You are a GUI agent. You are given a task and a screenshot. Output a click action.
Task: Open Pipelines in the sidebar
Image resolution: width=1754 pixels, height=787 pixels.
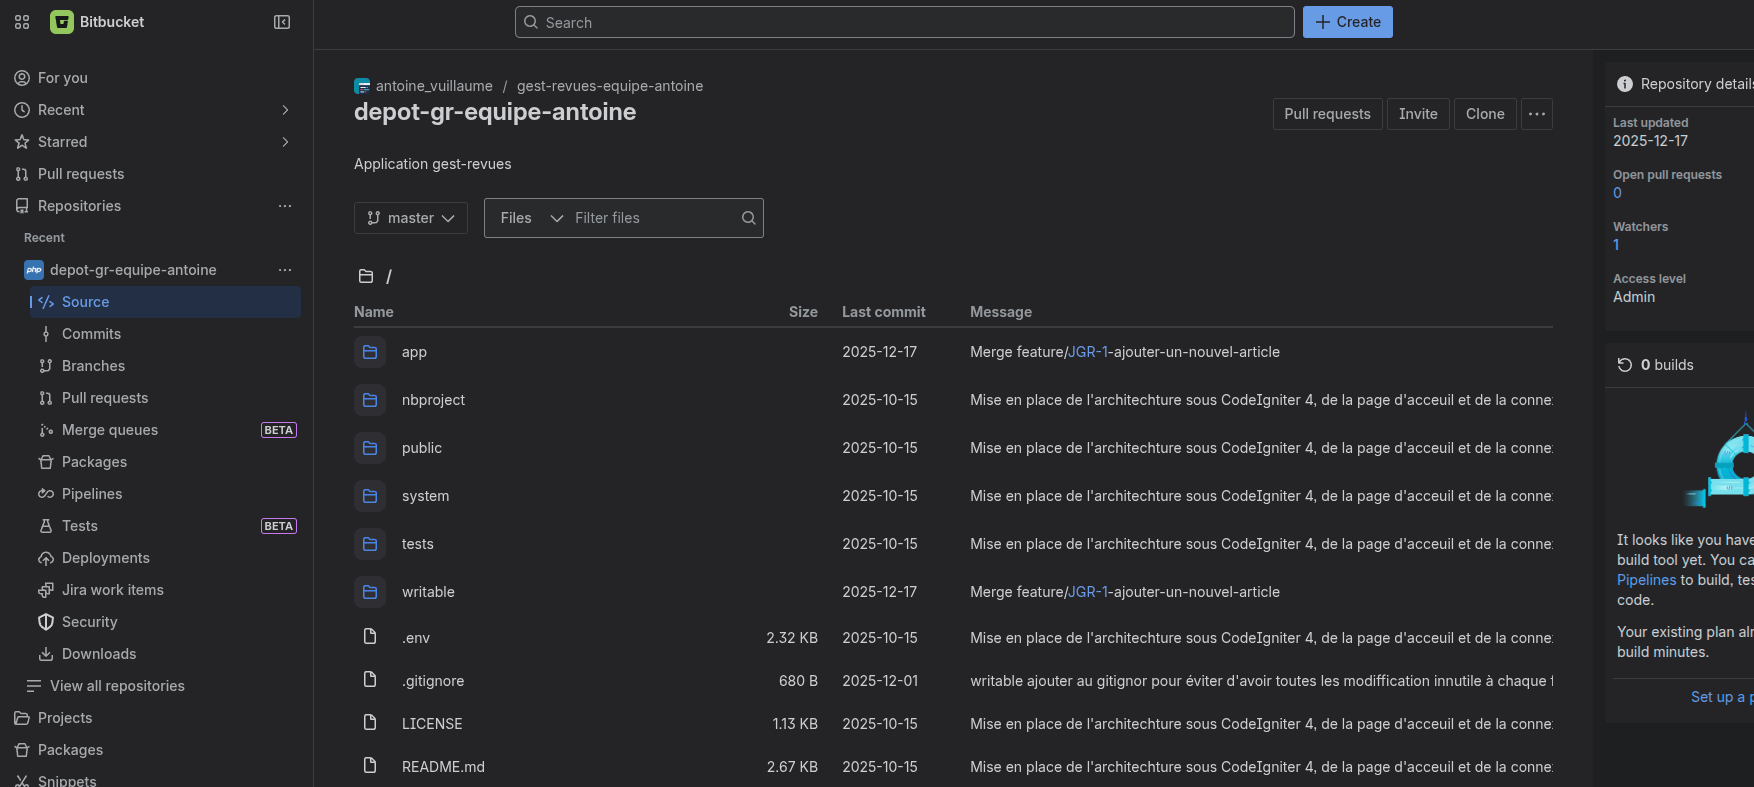165,494
